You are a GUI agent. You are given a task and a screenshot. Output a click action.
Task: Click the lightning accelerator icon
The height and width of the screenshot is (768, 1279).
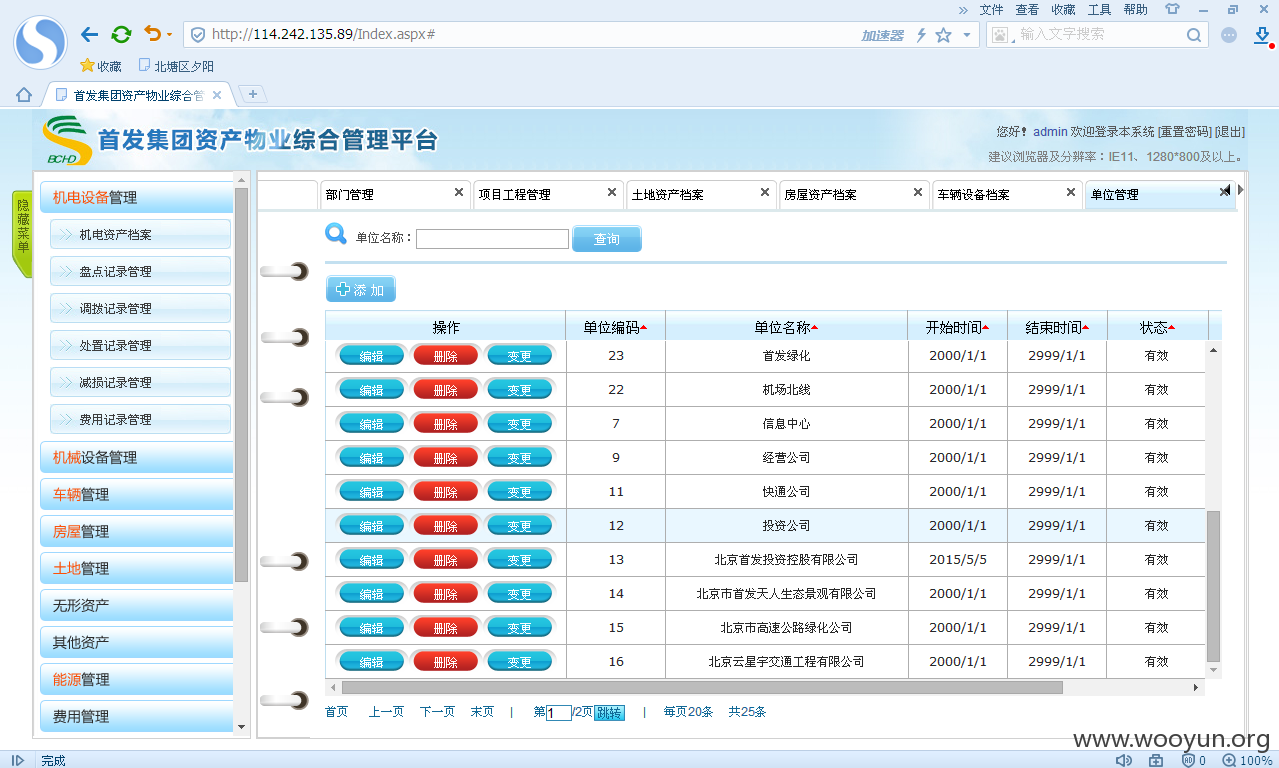click(921, 35)
